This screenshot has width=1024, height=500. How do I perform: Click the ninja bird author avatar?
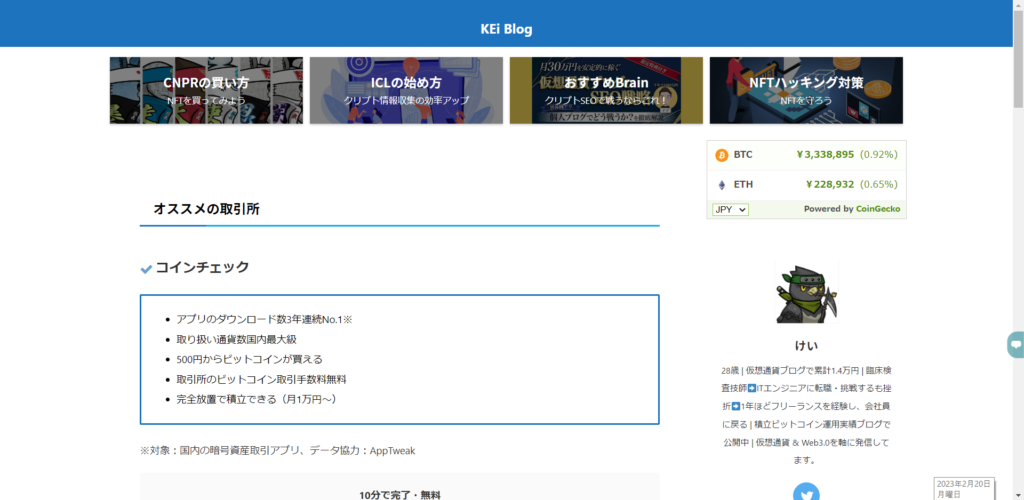click(x=806, y=294)
